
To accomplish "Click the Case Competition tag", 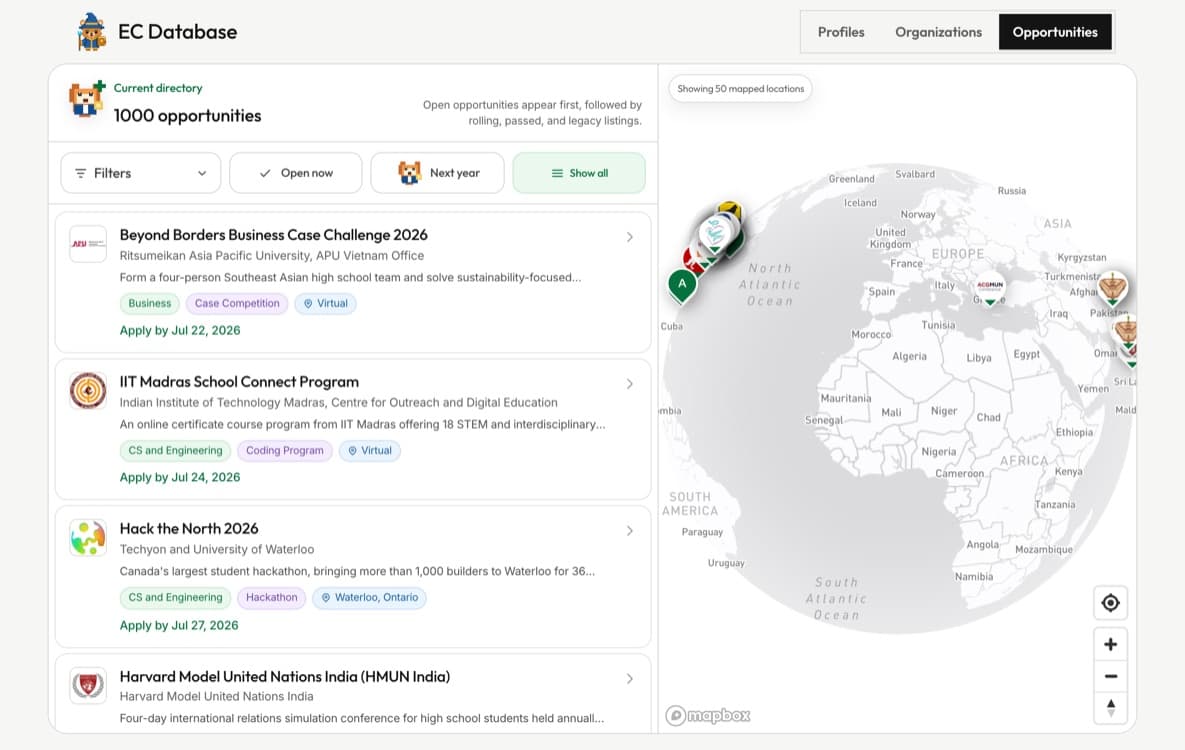I will point(237,303).
